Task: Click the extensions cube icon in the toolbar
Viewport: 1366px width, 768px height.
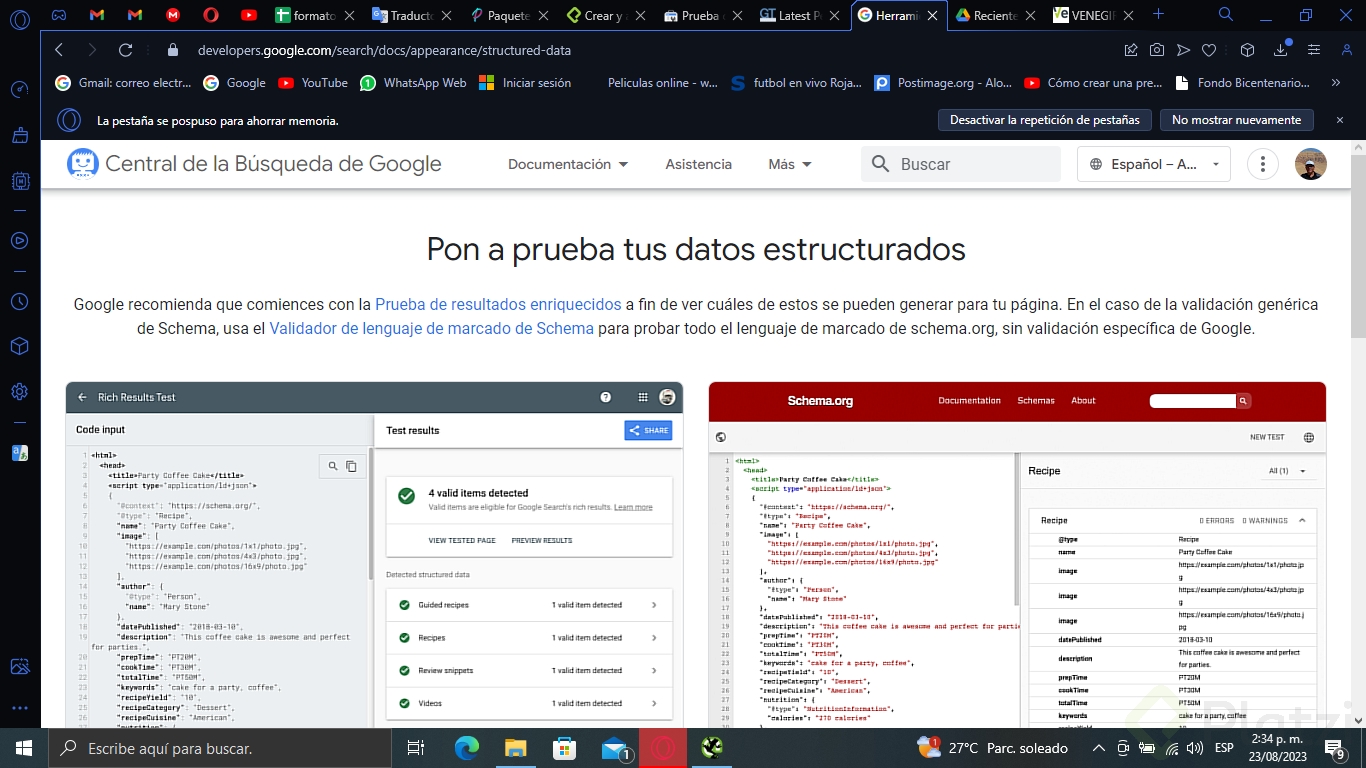Action: 1247,49
